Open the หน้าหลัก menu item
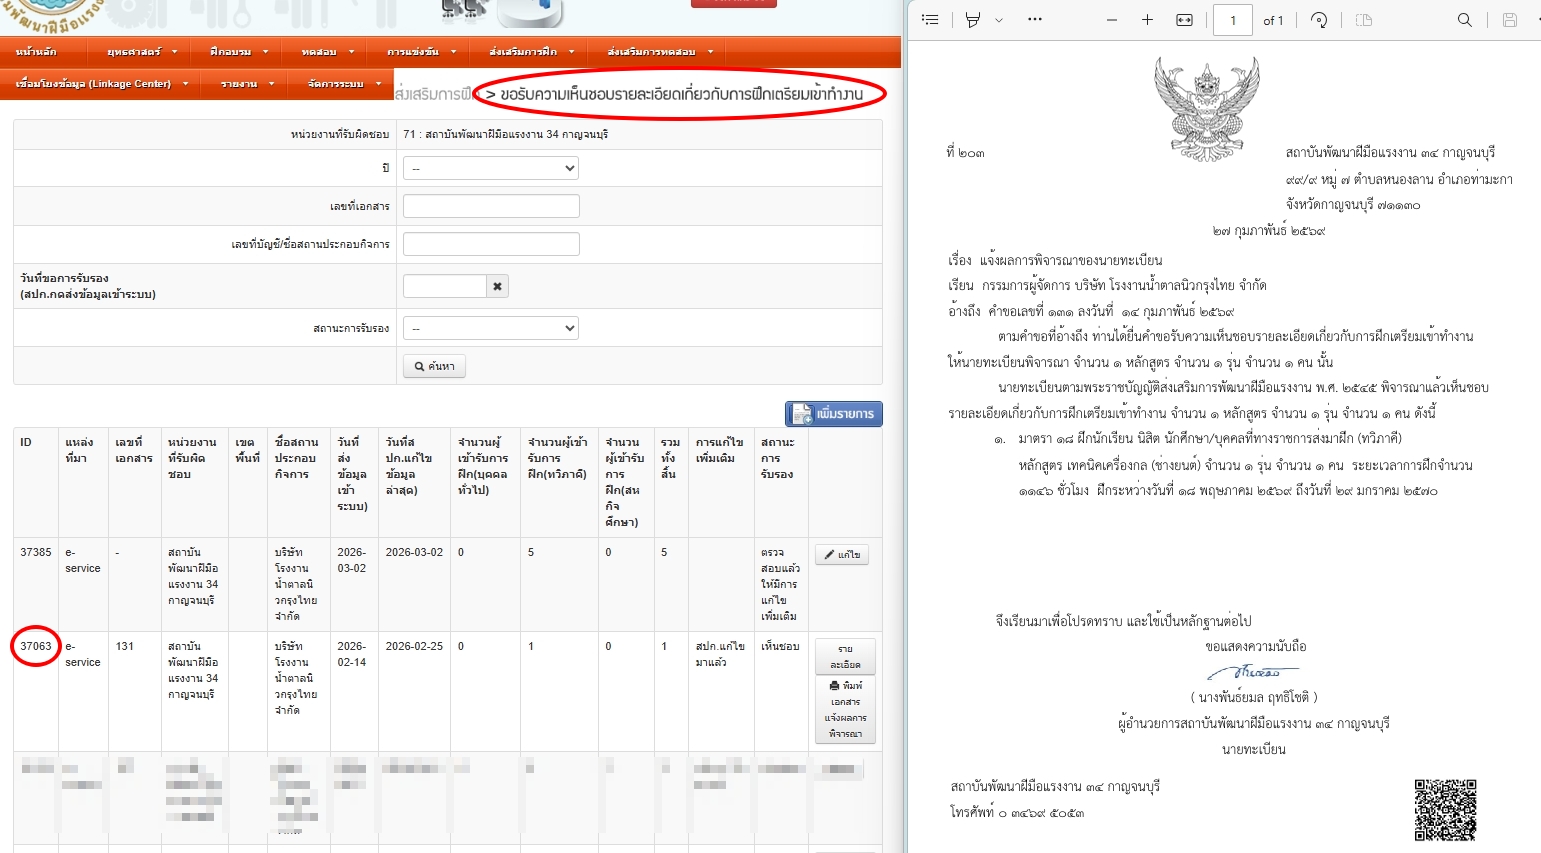The image size is (1541, 853). pos(37,51)
